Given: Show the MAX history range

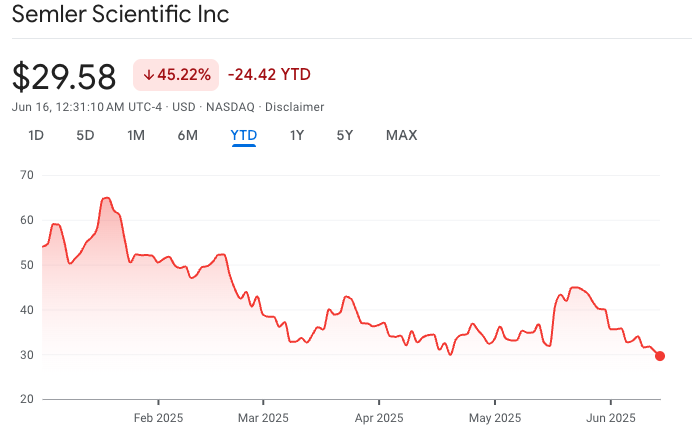Looking at the screenshot, I should [x=401, y=135].
